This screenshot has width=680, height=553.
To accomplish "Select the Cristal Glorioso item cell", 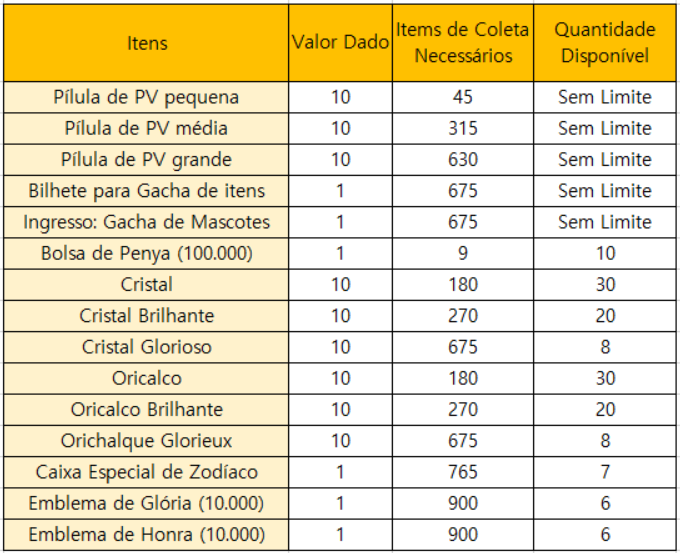I will [x=147, y=347].
